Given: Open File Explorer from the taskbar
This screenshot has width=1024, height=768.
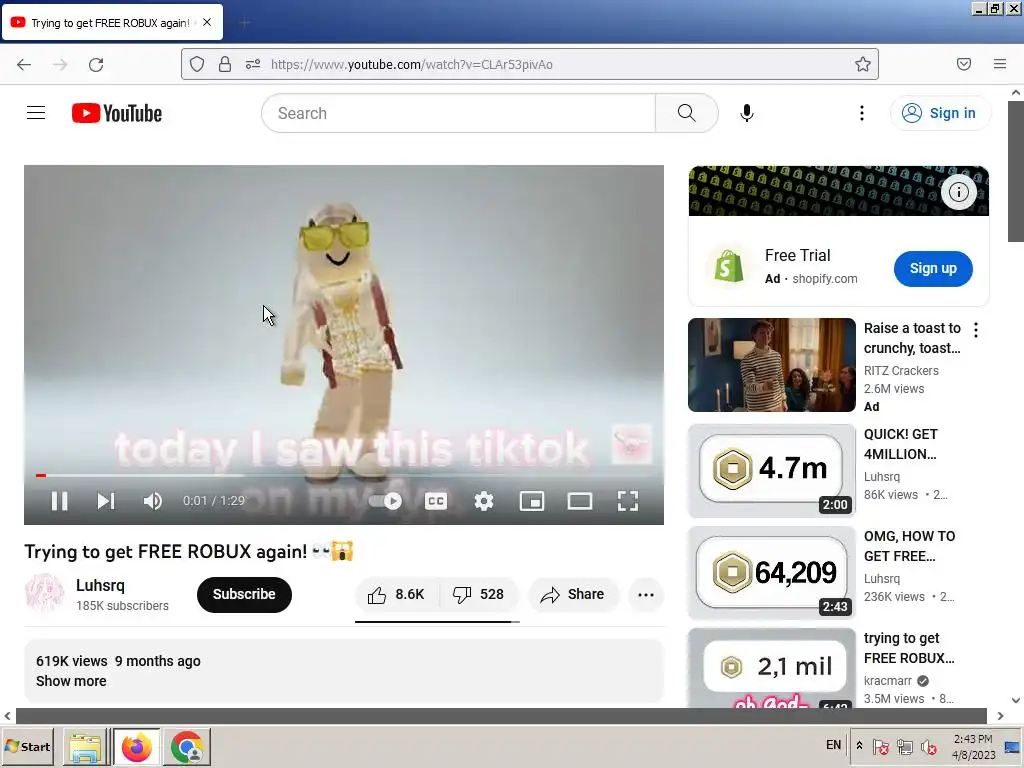Looking at the screenshot, I should point(85,746).
